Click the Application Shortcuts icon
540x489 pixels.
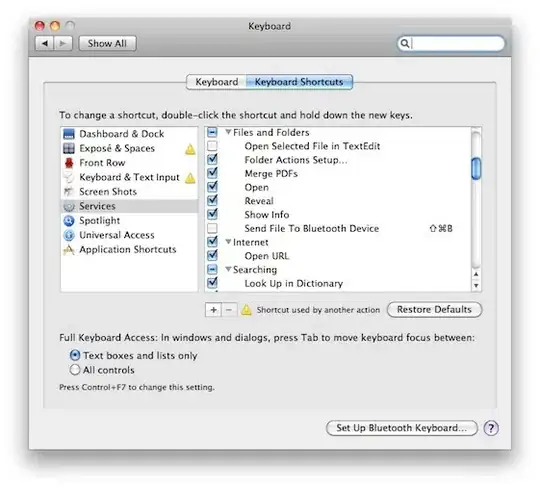(69, 250)
